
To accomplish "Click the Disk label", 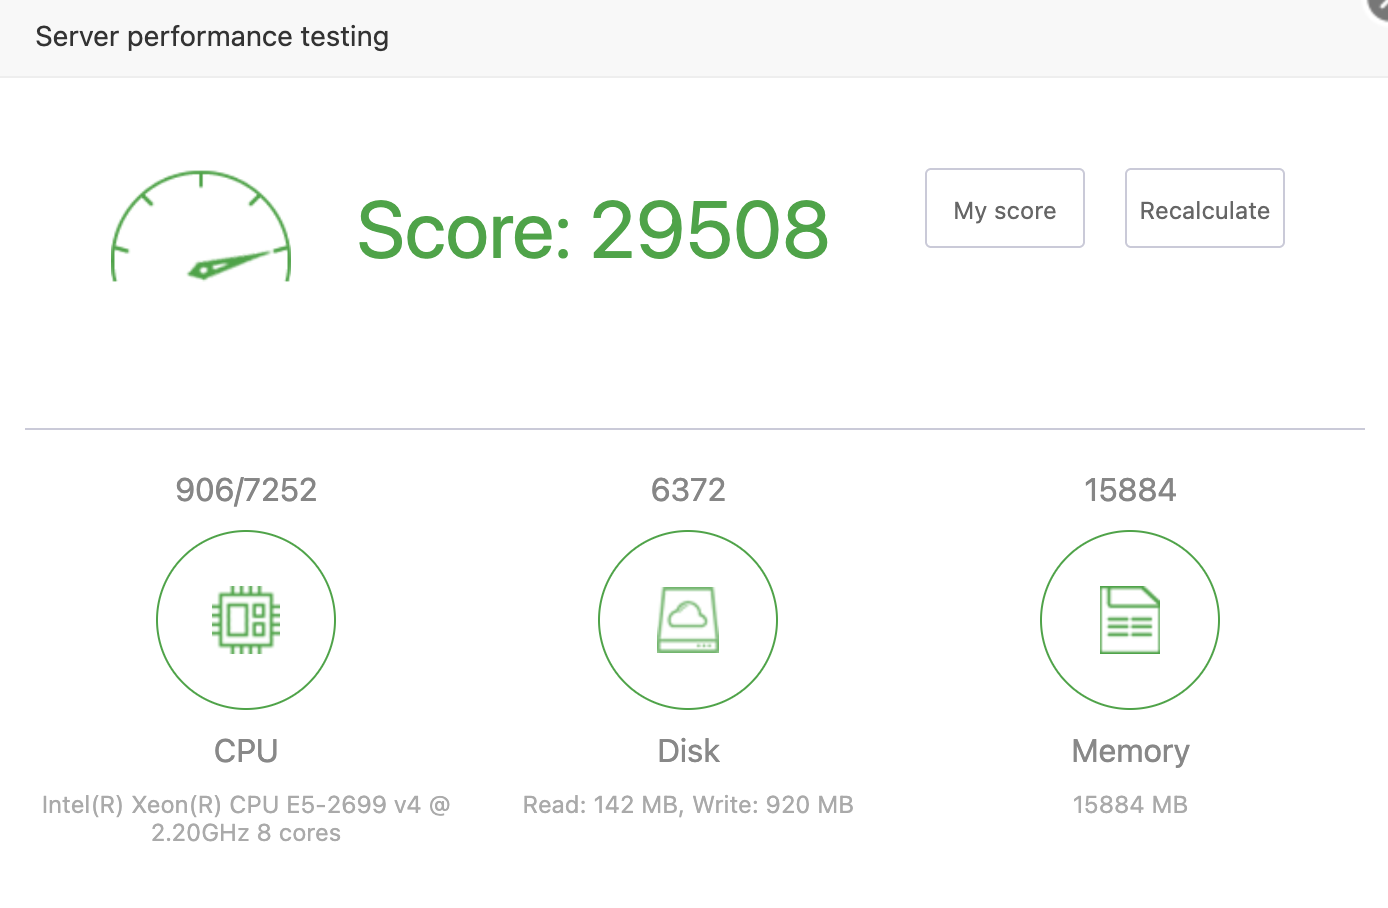I will 688,751.
